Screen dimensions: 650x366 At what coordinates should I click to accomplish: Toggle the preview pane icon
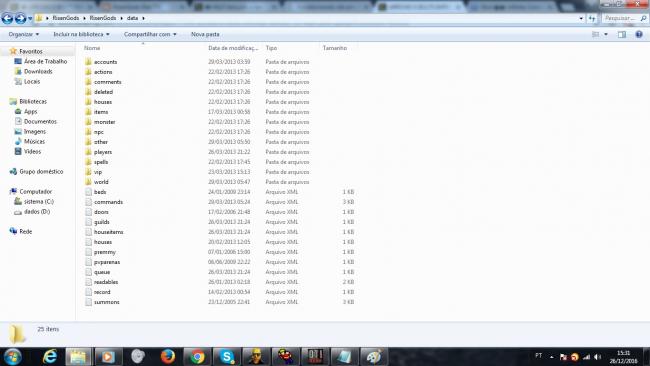622,34
